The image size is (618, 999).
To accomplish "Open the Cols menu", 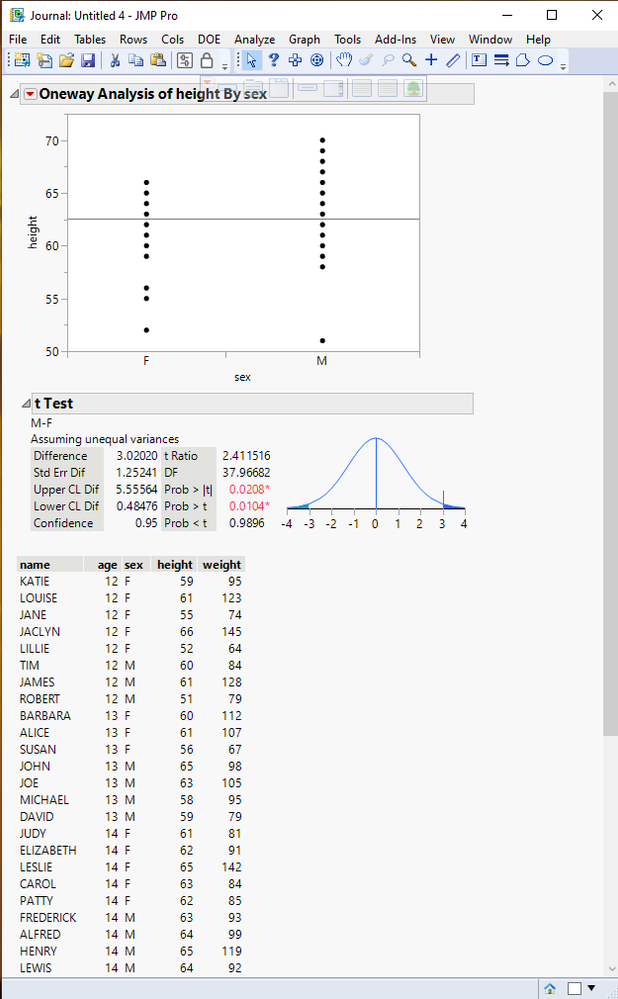I will 172,40.
